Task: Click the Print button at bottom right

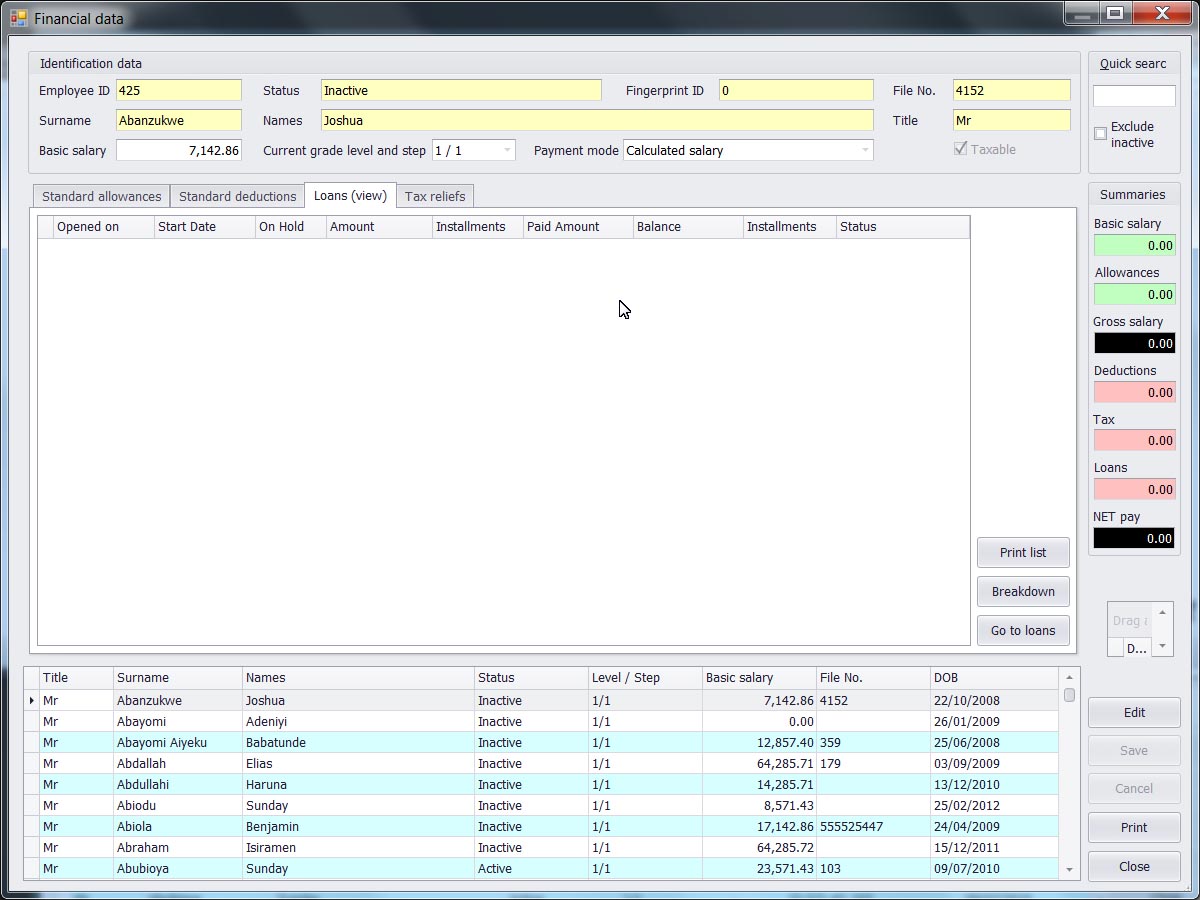Action: (x=1134, y=827)
